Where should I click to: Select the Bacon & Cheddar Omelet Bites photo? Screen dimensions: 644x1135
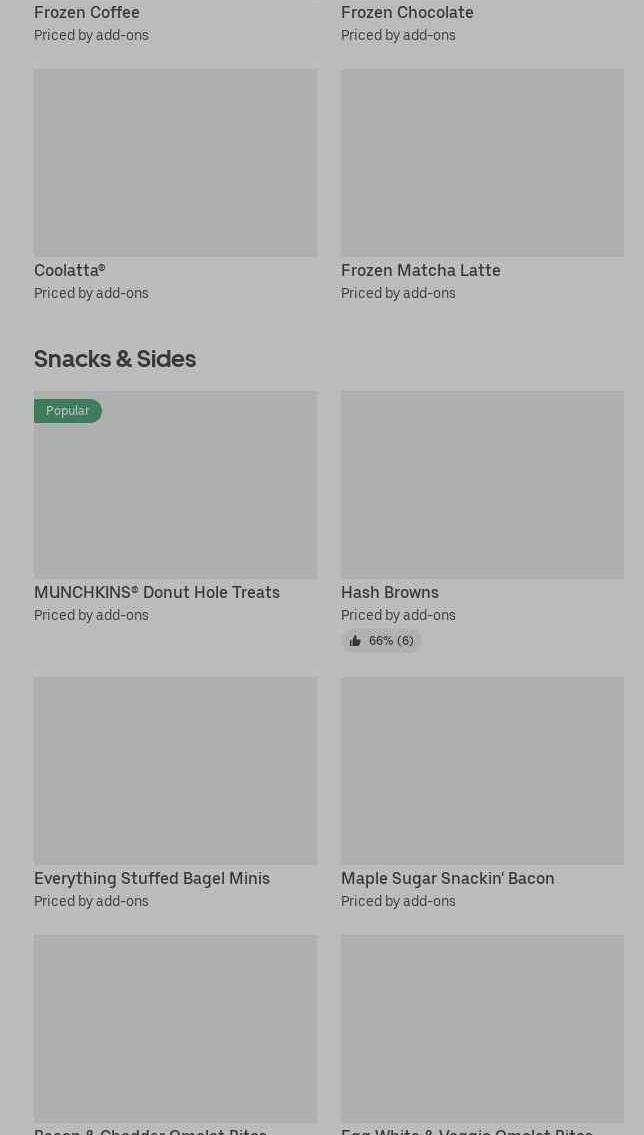(x=175, y=1028)
